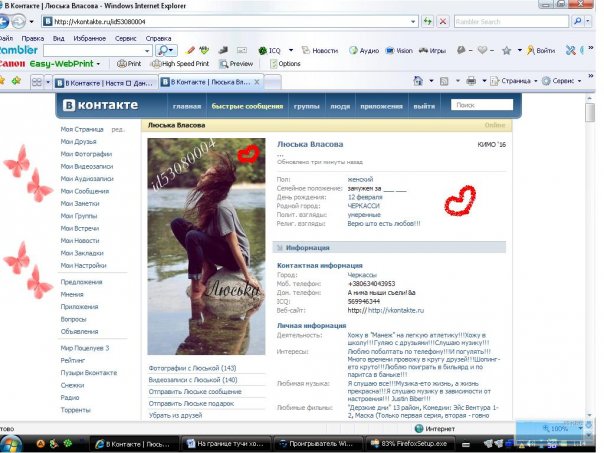Click the Canon Print button
The image size is (604, 453).
[x=129, y=64]
